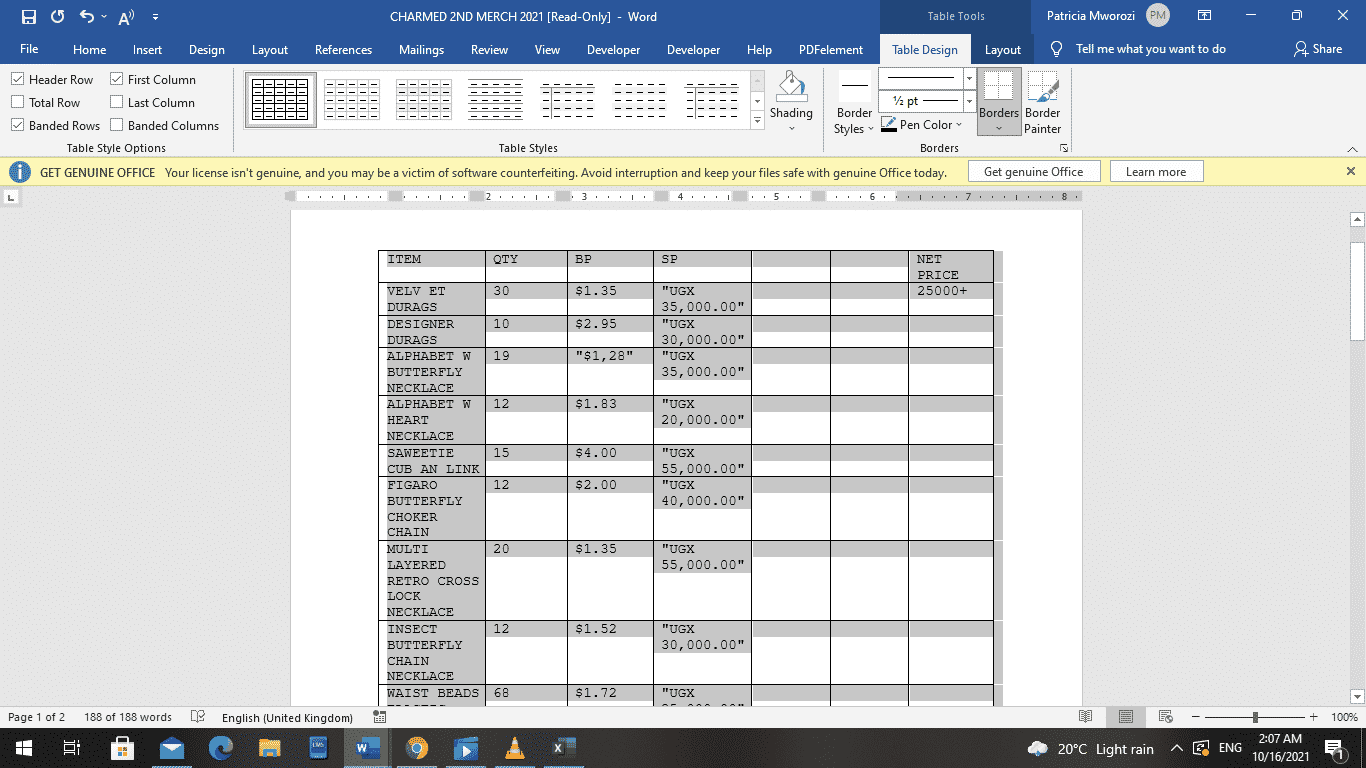This screenshot has width=1366, height=768.
Task: Open the line weight dropdown showing ½ pt
Action: tap(967, 102)
